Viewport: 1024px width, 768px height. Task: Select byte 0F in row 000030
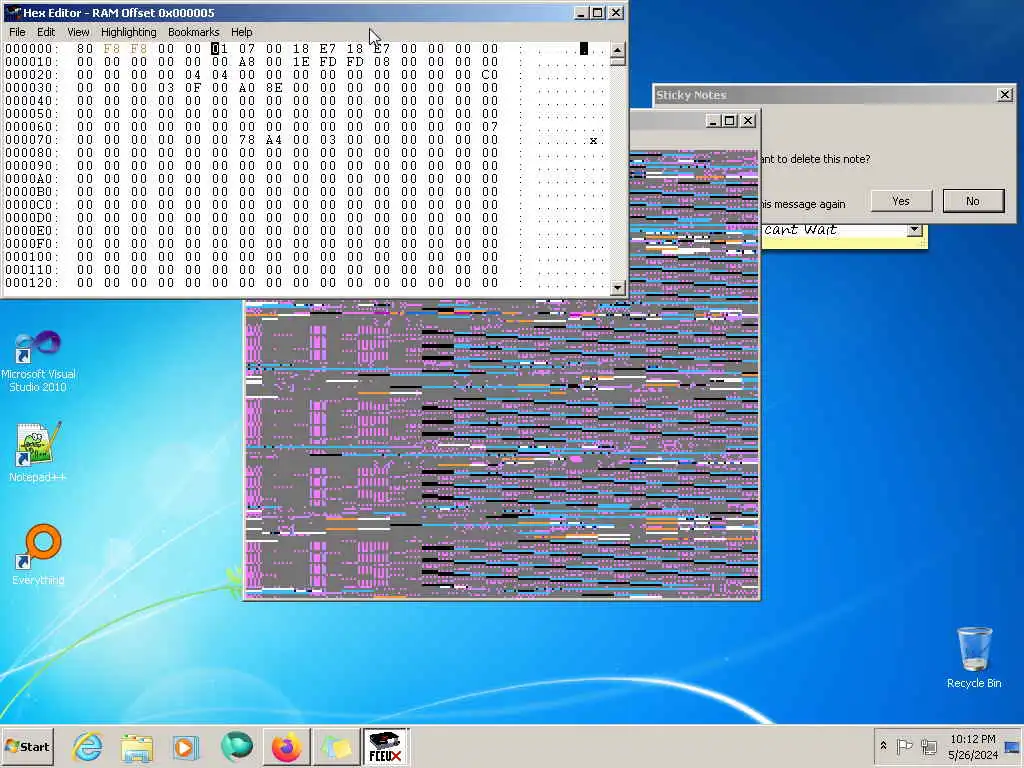[193, 88]
